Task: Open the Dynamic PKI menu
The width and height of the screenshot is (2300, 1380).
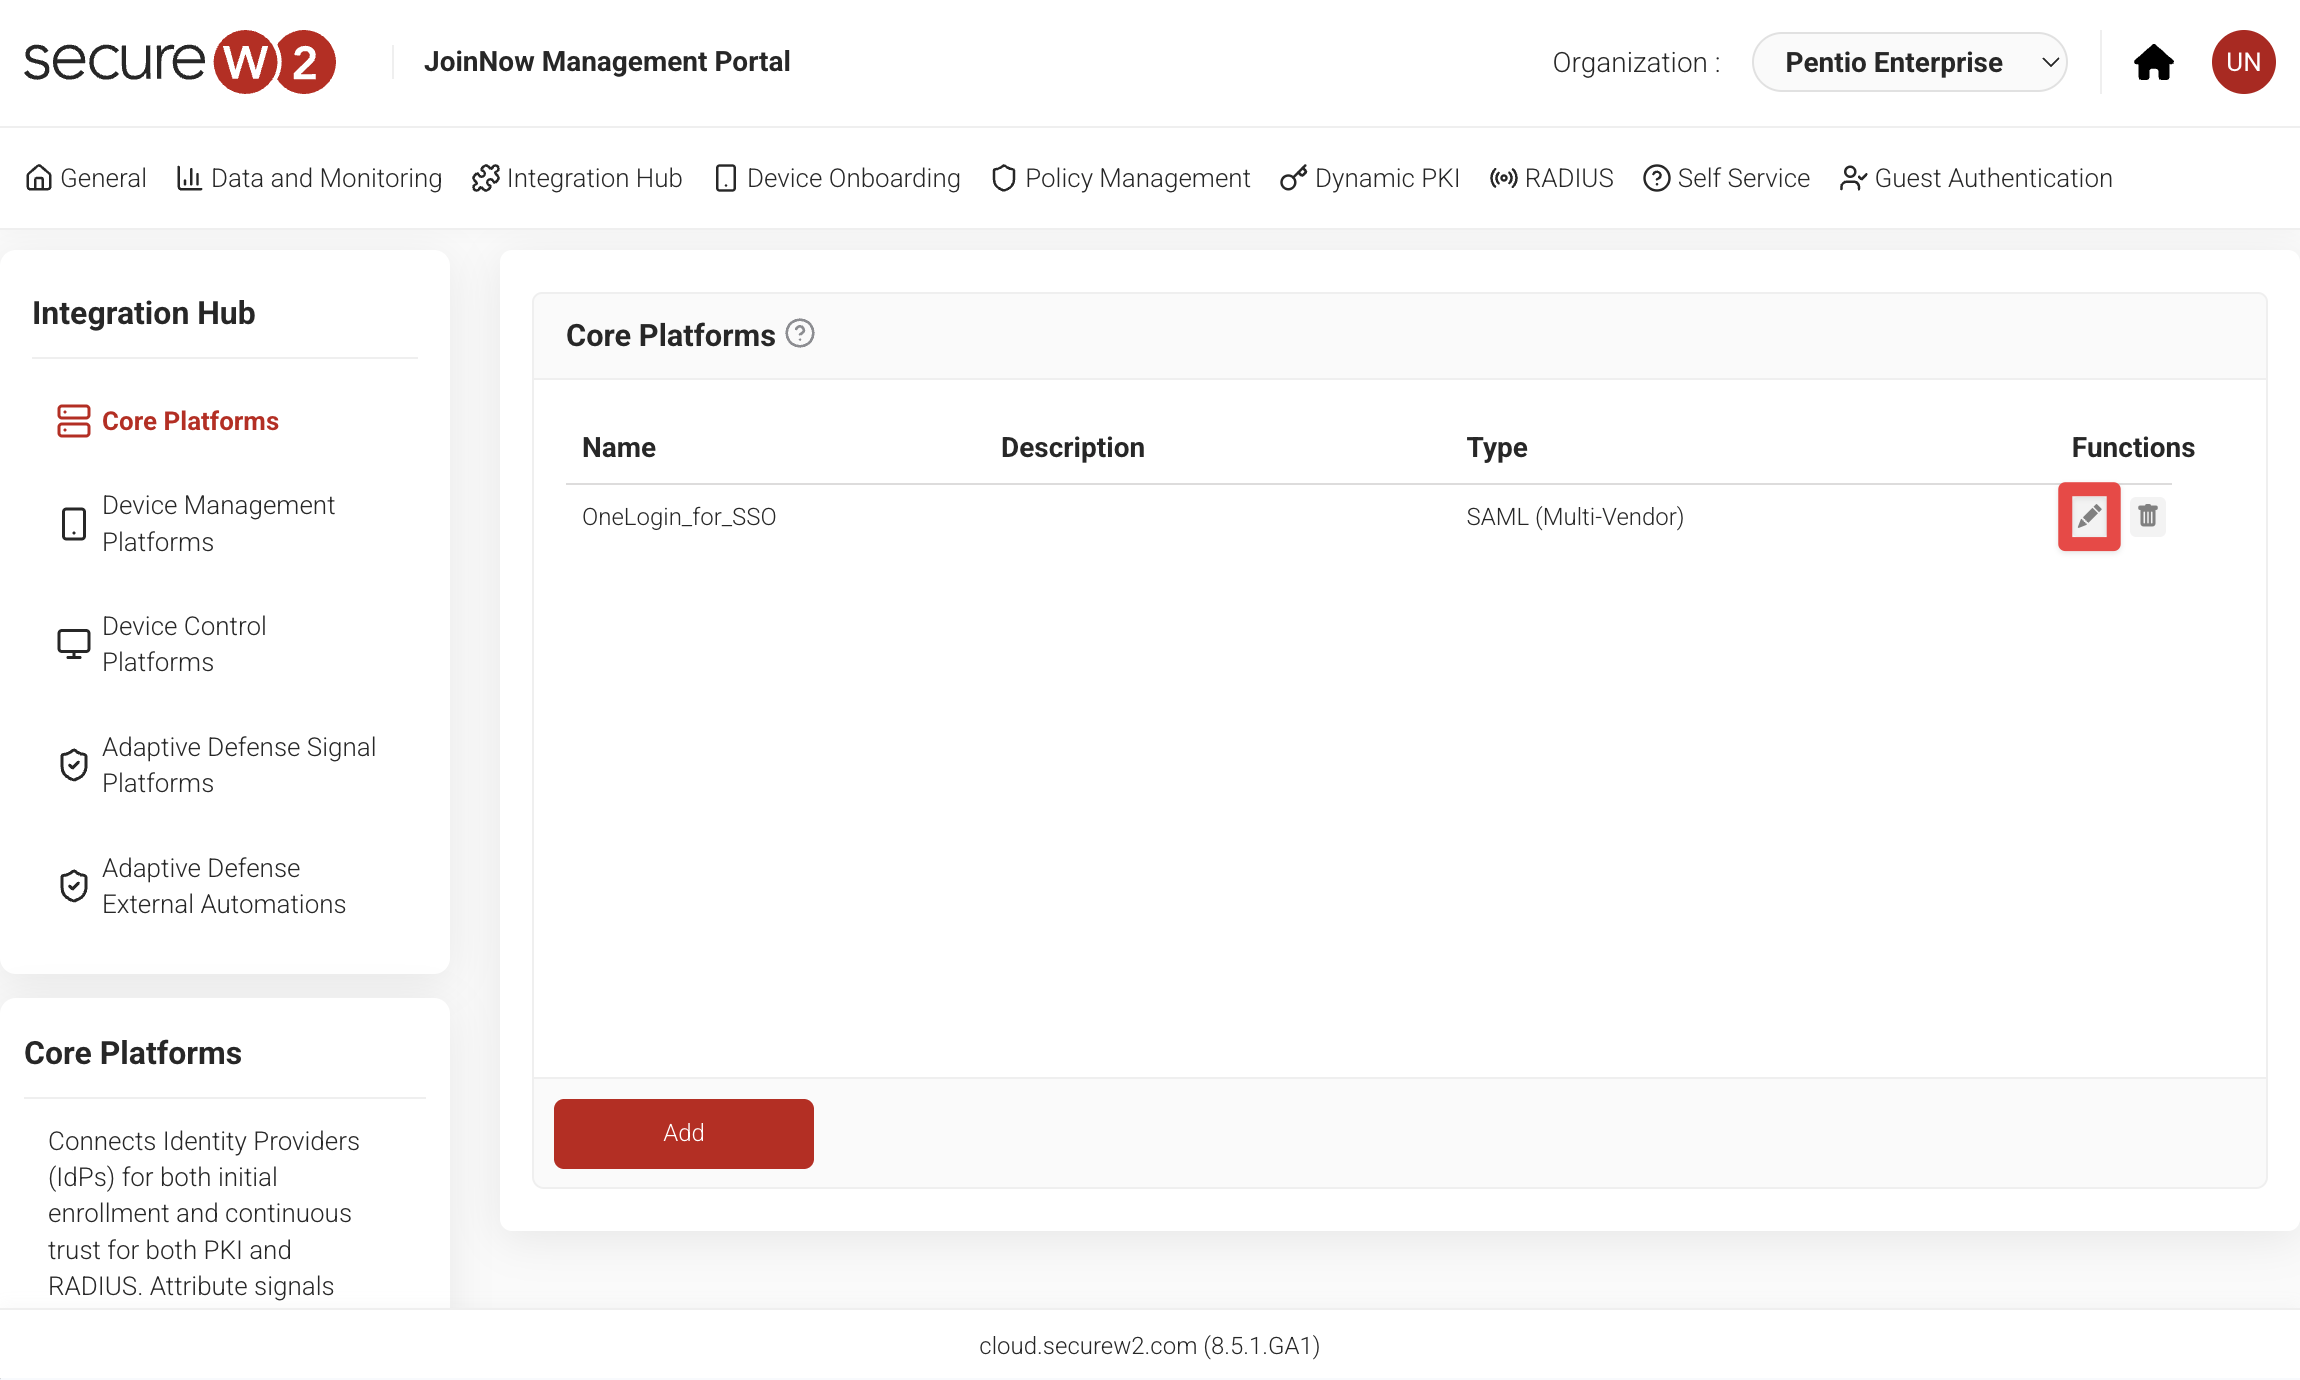Action: point(1370,178)
